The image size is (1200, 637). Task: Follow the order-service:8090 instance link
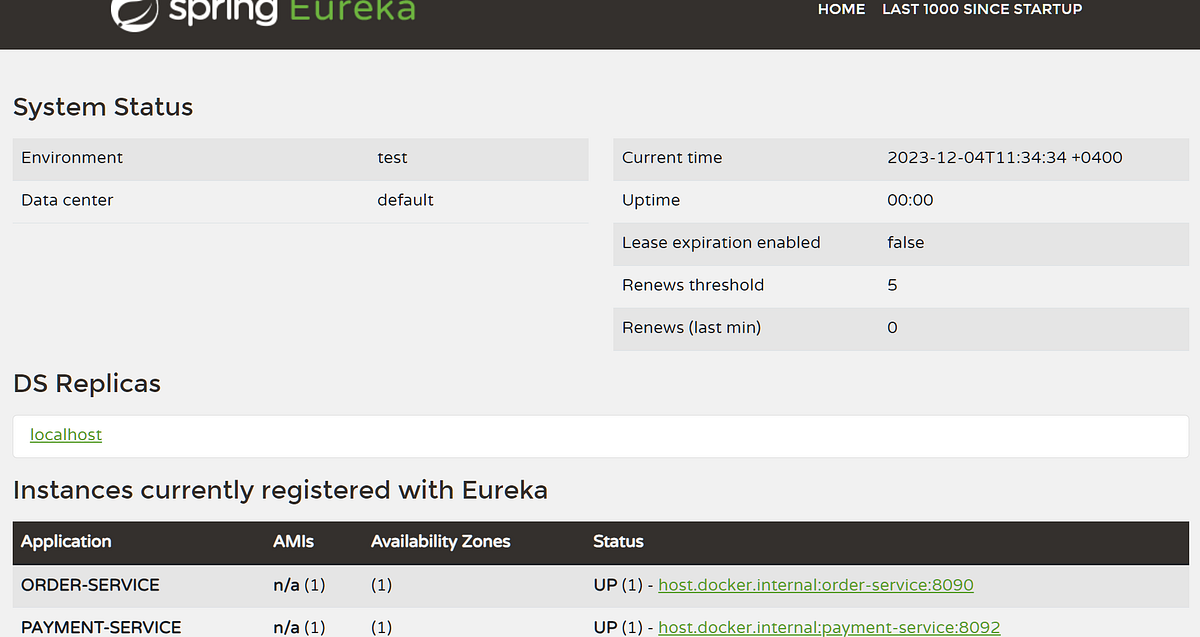(815, 584)
